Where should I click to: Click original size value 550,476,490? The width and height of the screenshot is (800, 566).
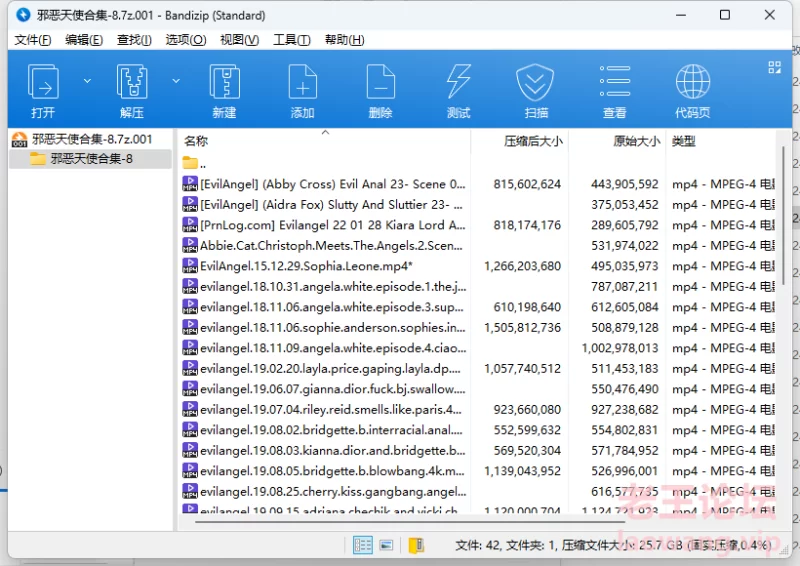[x=624, y=388]
